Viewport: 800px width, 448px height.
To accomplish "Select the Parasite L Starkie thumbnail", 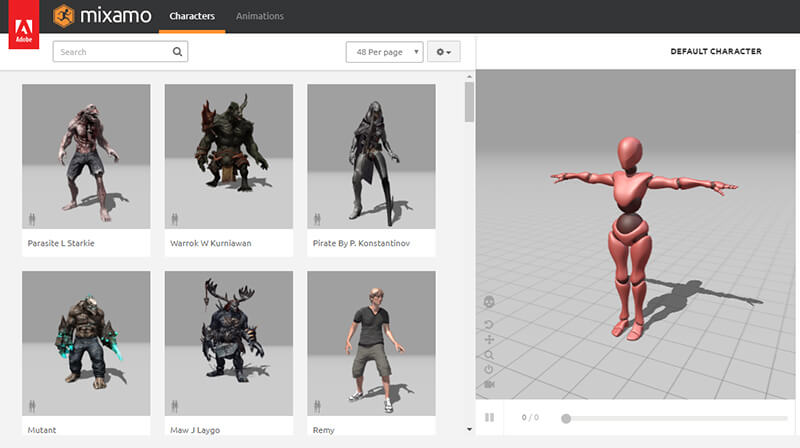I will coord(86,156).
